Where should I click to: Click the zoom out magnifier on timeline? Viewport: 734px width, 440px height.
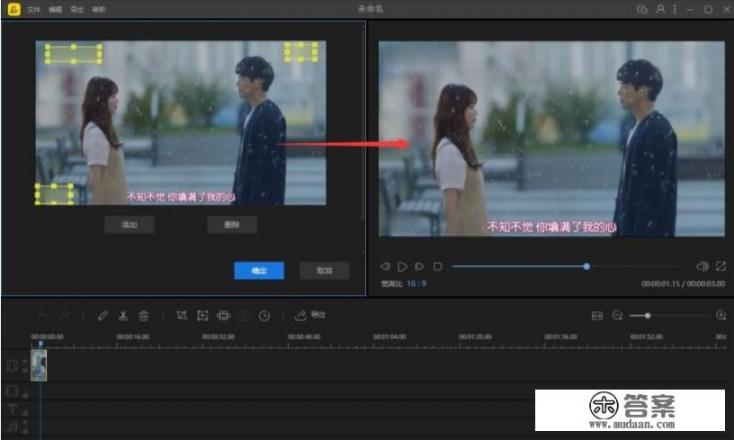[617, 315]
